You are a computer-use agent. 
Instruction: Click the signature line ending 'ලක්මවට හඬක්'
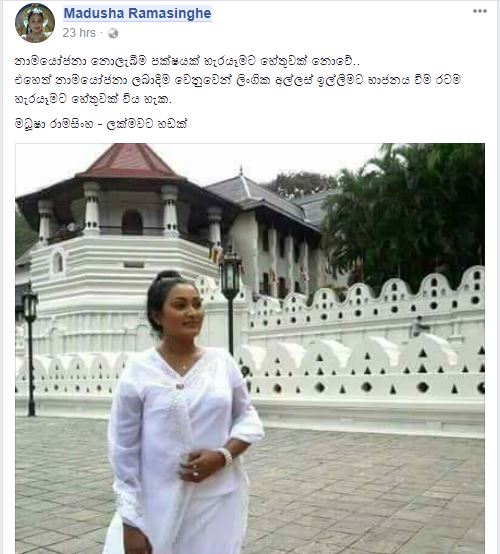click(101, 124)
